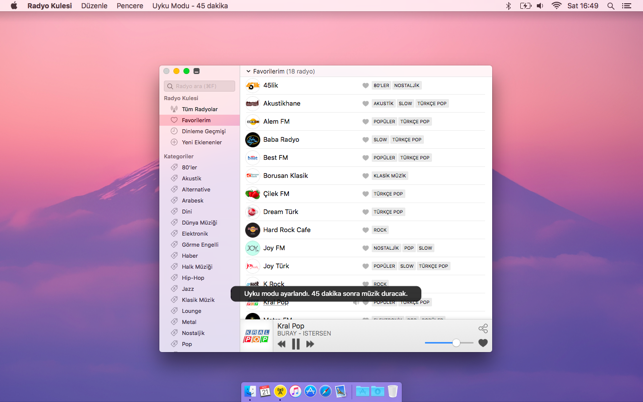Unfavorite Alem FM using its heart
643x402 pixels.
point(365,122)
